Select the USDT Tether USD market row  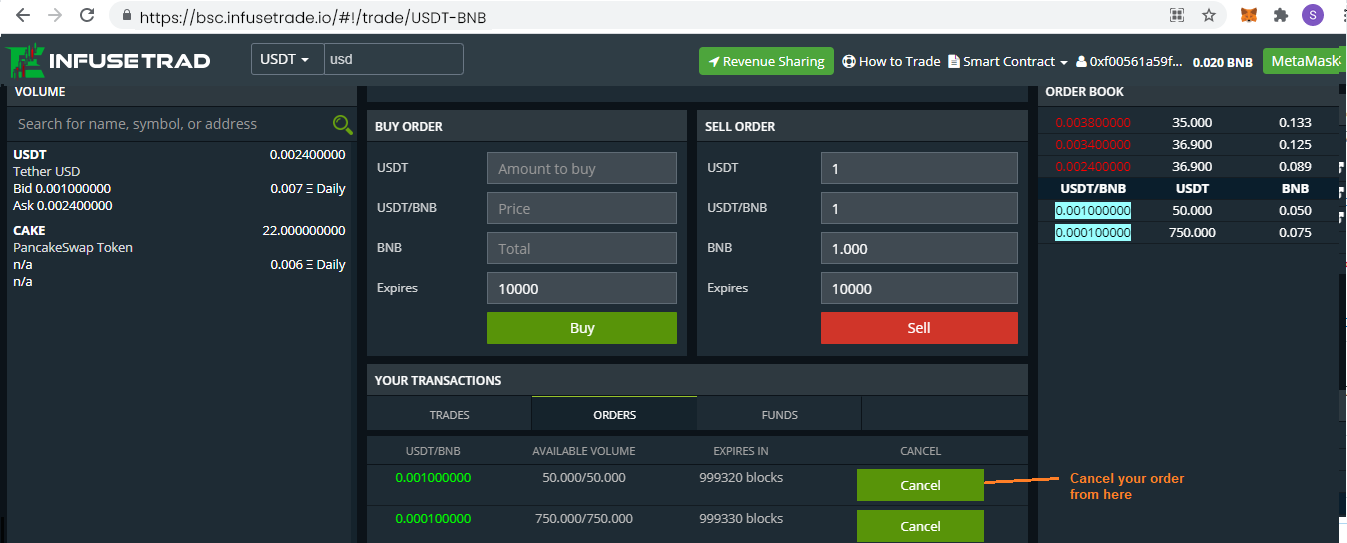(x=180, y=180)
